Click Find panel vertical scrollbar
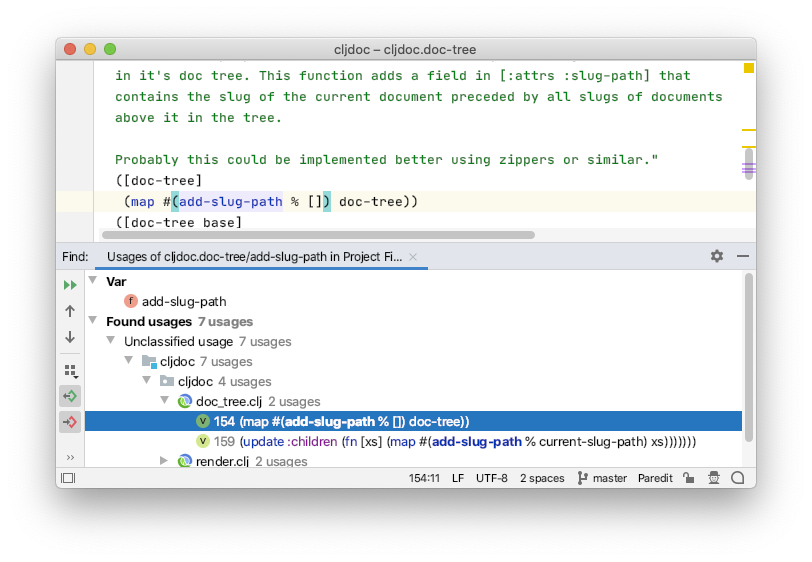 click(749, 357)
